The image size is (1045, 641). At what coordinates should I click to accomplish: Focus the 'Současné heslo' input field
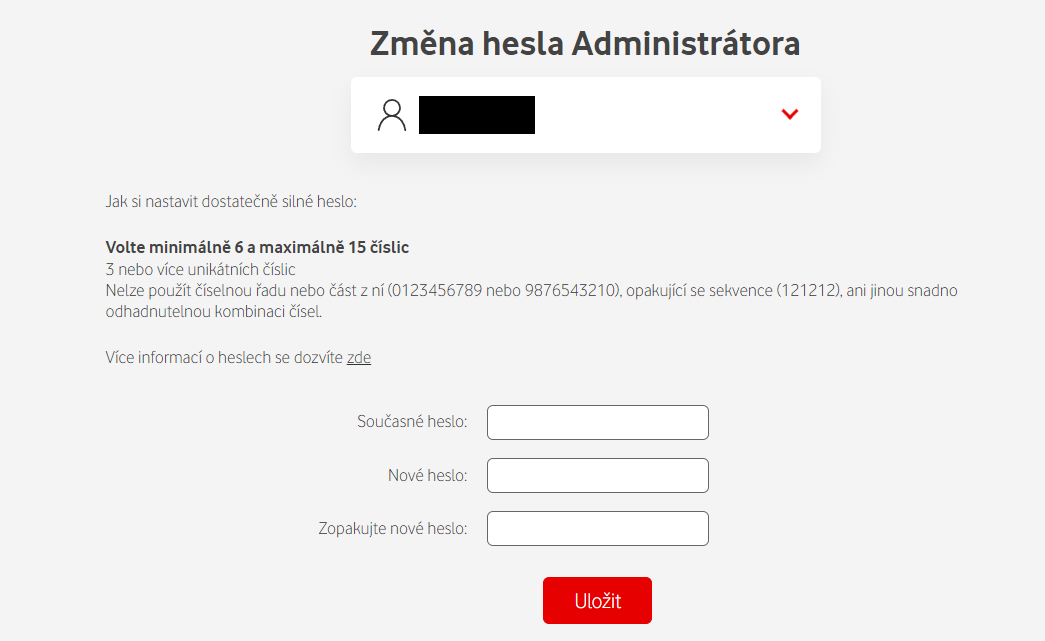[x=597, y=422]
